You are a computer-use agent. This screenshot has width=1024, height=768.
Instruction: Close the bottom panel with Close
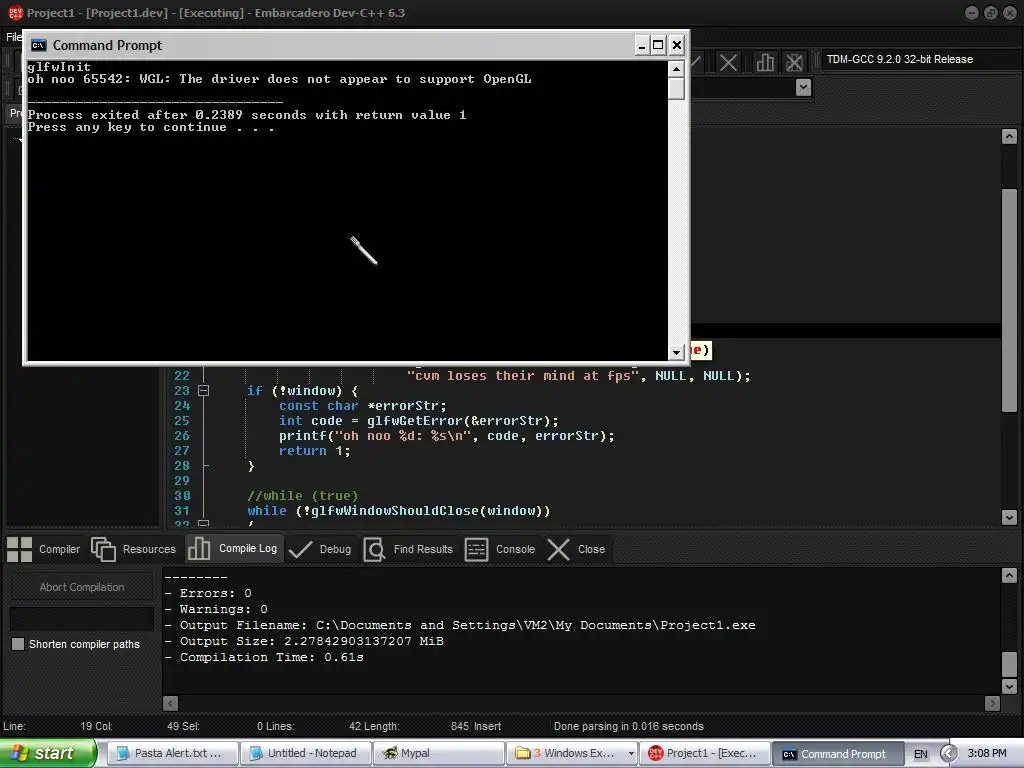[x=576, y=549]
